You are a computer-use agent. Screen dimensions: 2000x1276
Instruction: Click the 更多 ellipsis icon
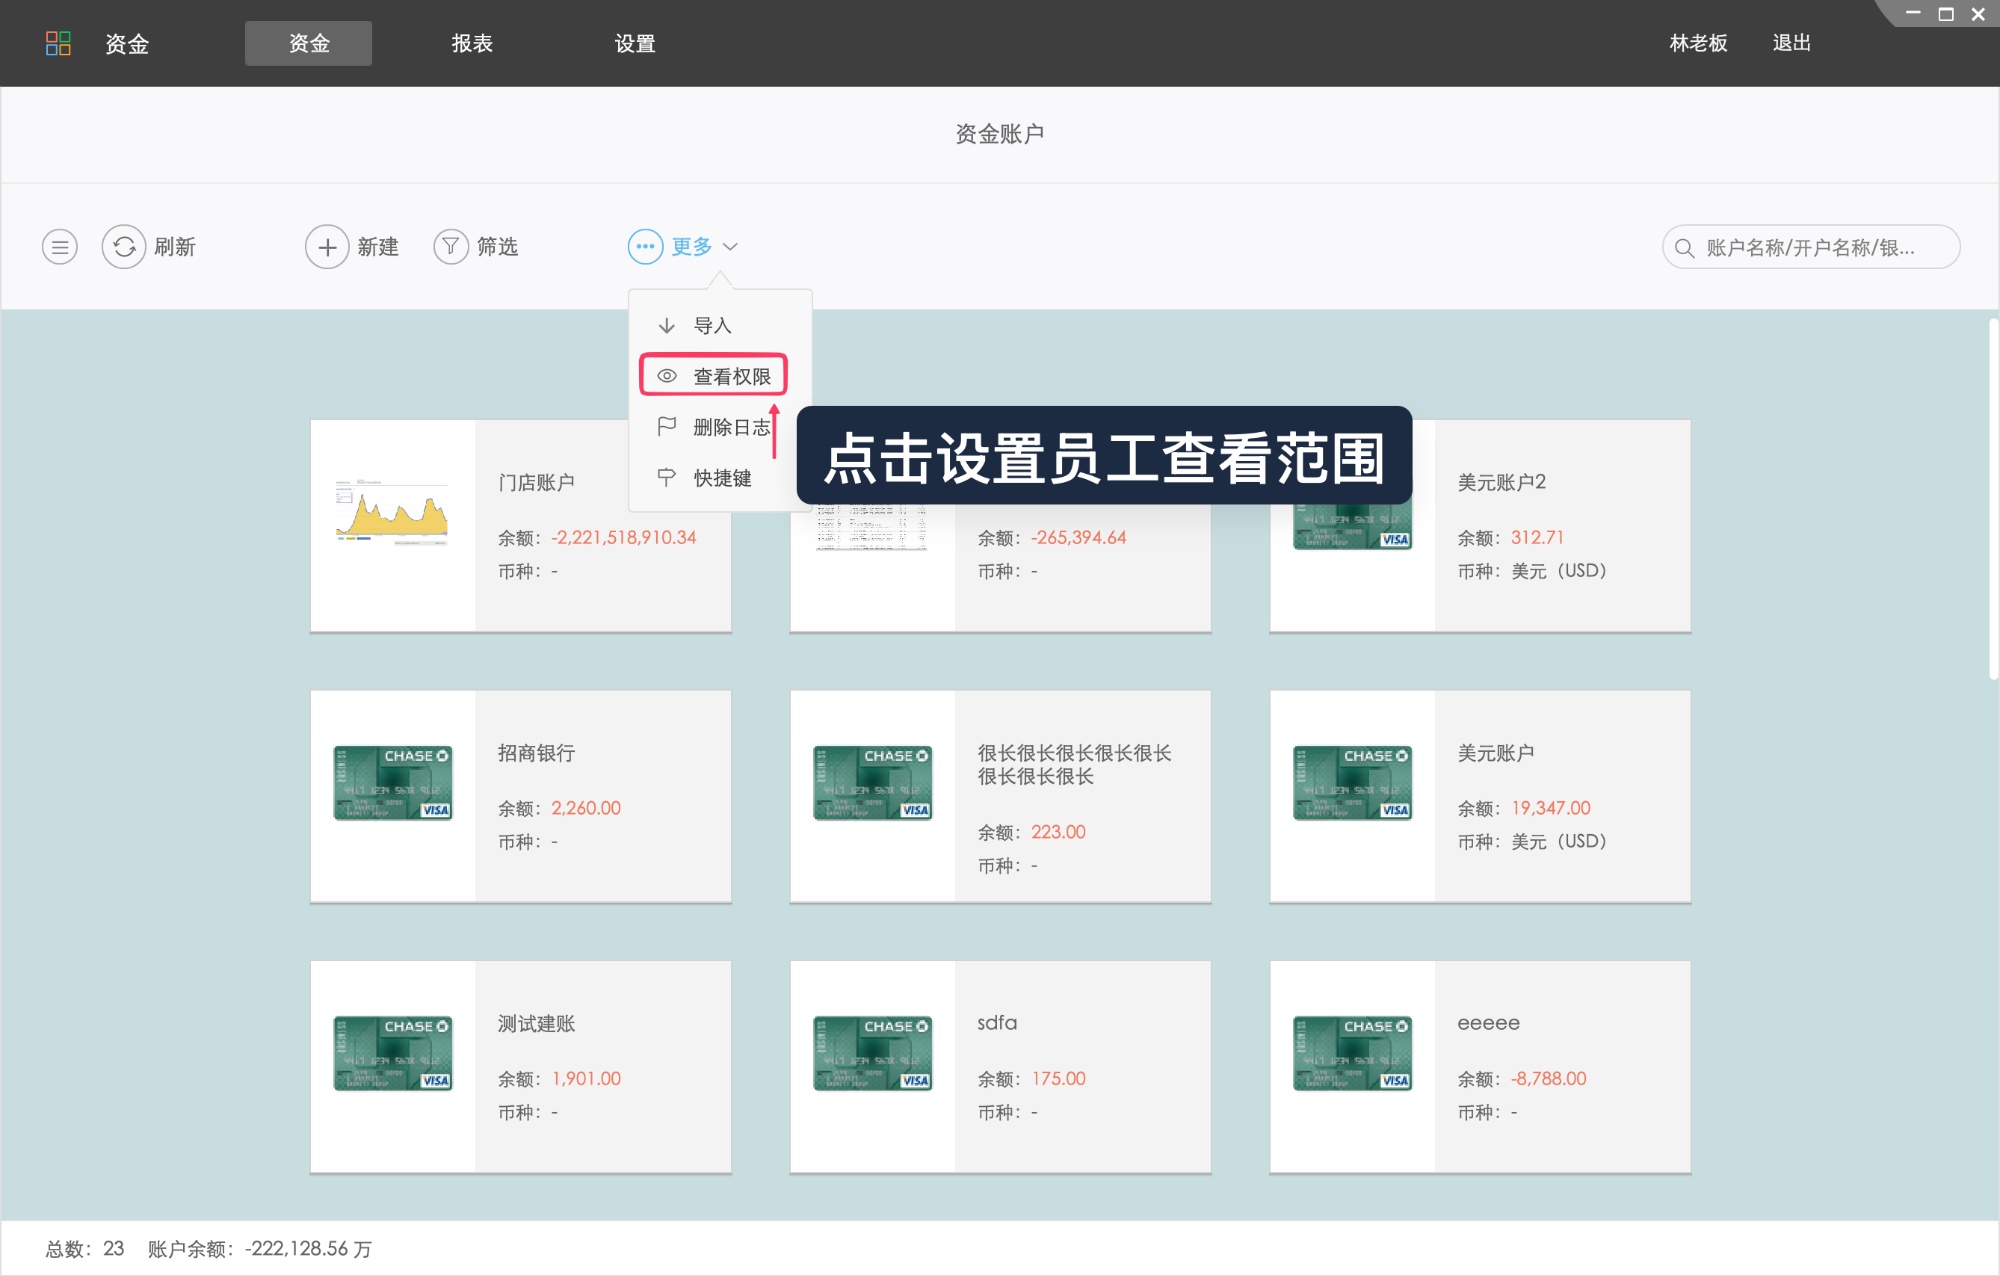[x=645, y=246]
